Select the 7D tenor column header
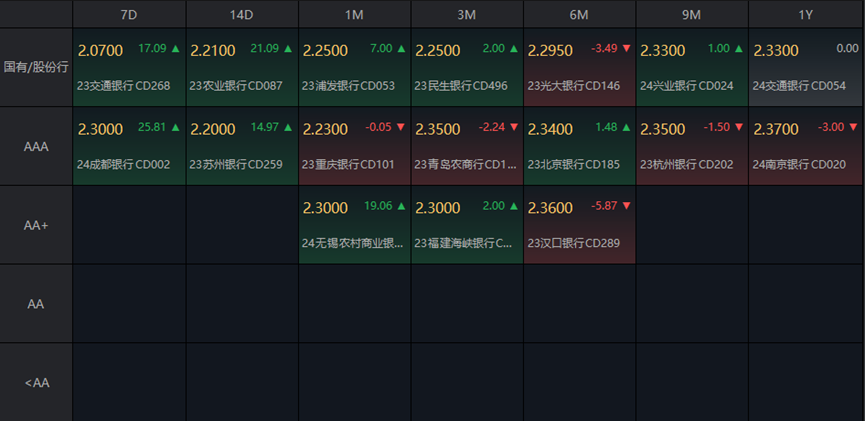 point(129,14)
